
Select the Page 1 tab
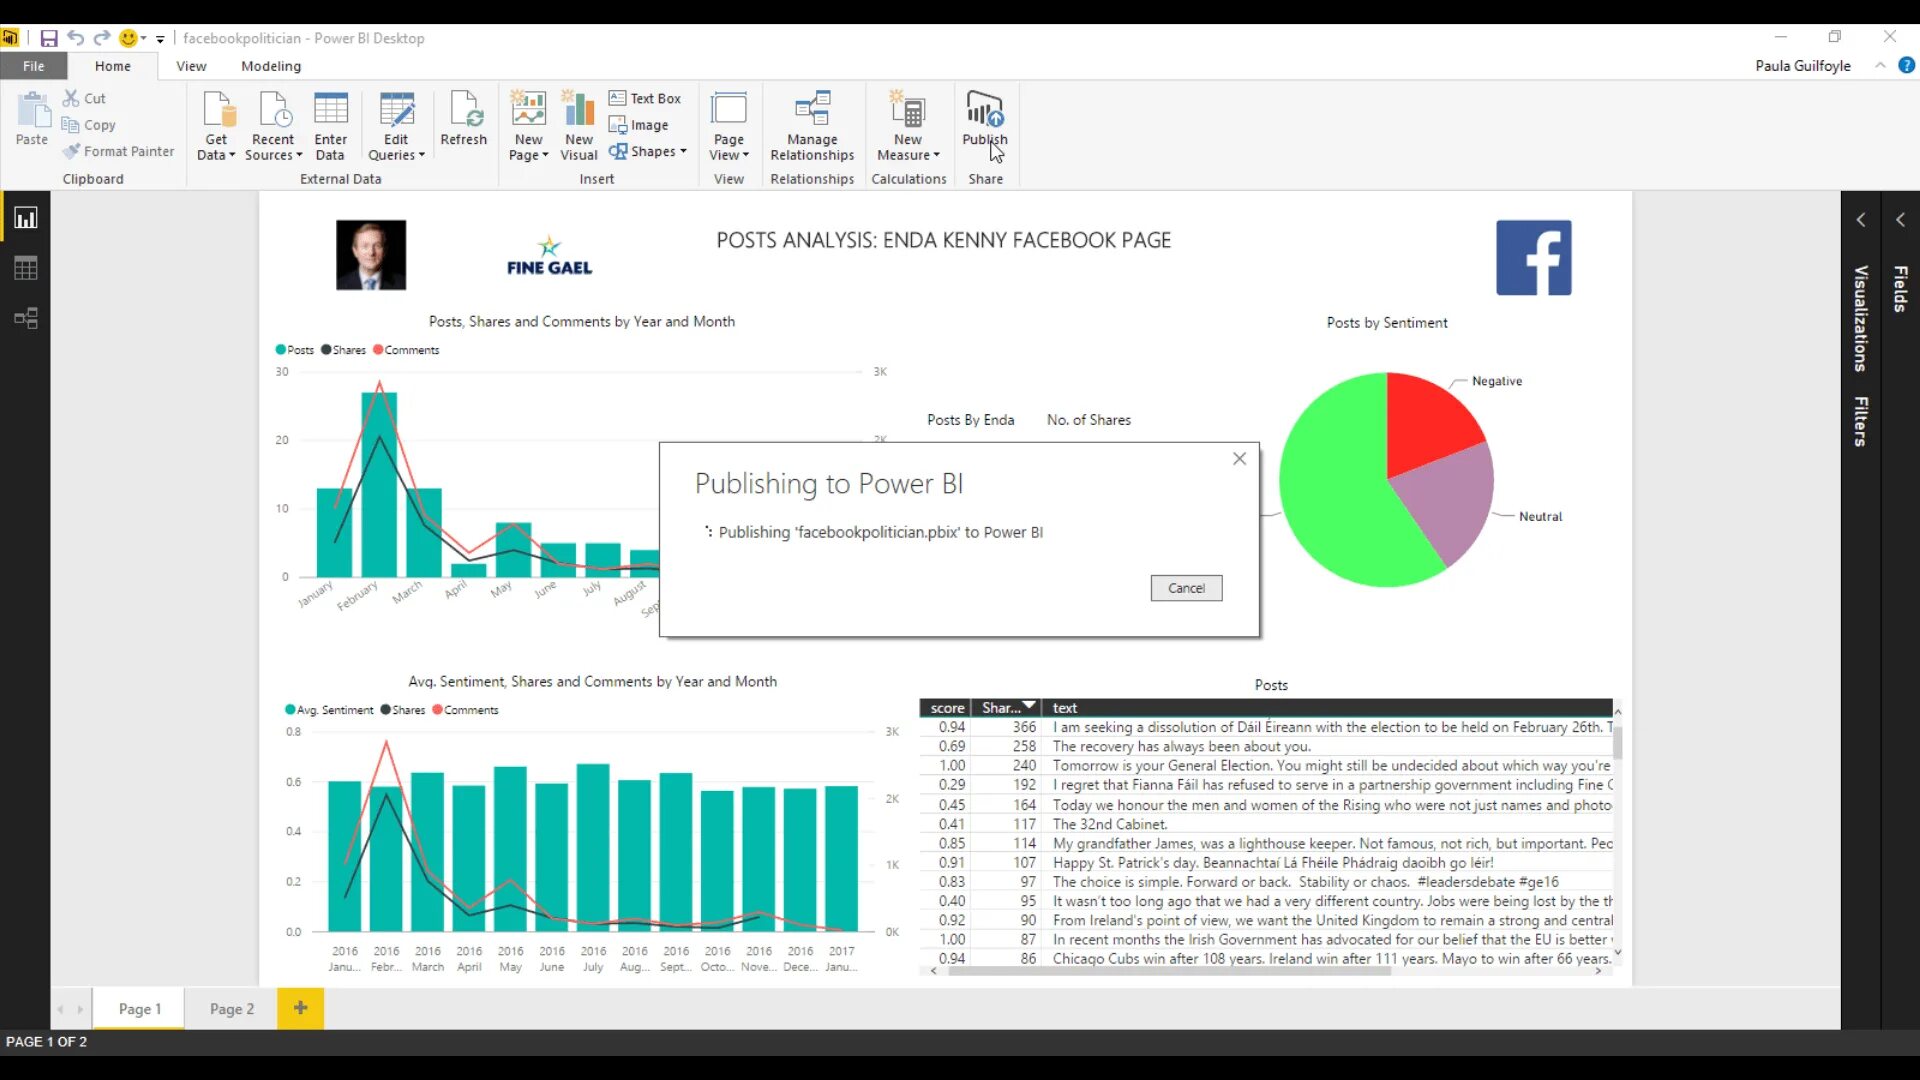(139, 1008)
